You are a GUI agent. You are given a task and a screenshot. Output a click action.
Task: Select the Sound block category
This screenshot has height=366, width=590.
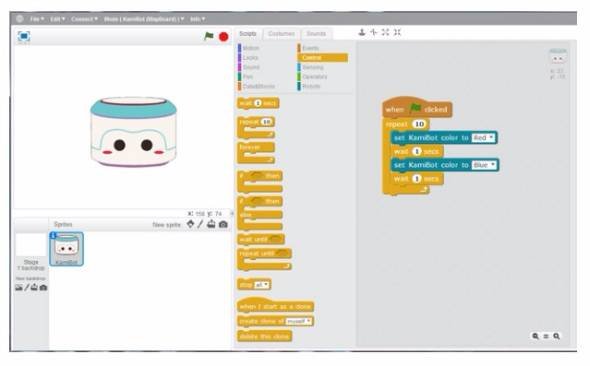tap(249, 67)
